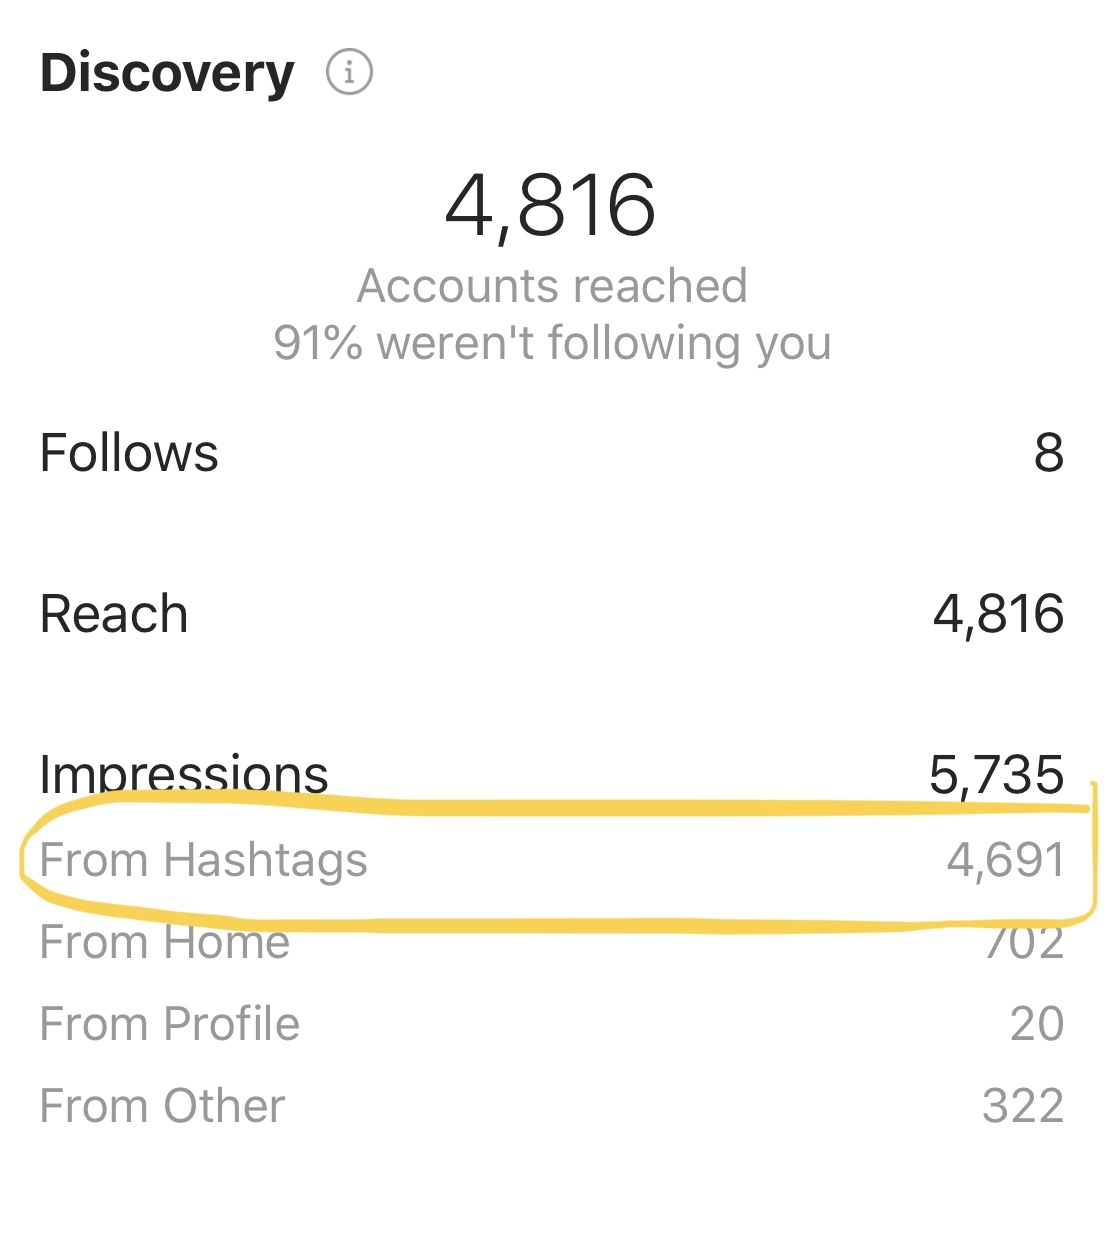Screen dimensions: 1114x1233
Task: Click the Discovery section heading
Action: coord(167,73)
